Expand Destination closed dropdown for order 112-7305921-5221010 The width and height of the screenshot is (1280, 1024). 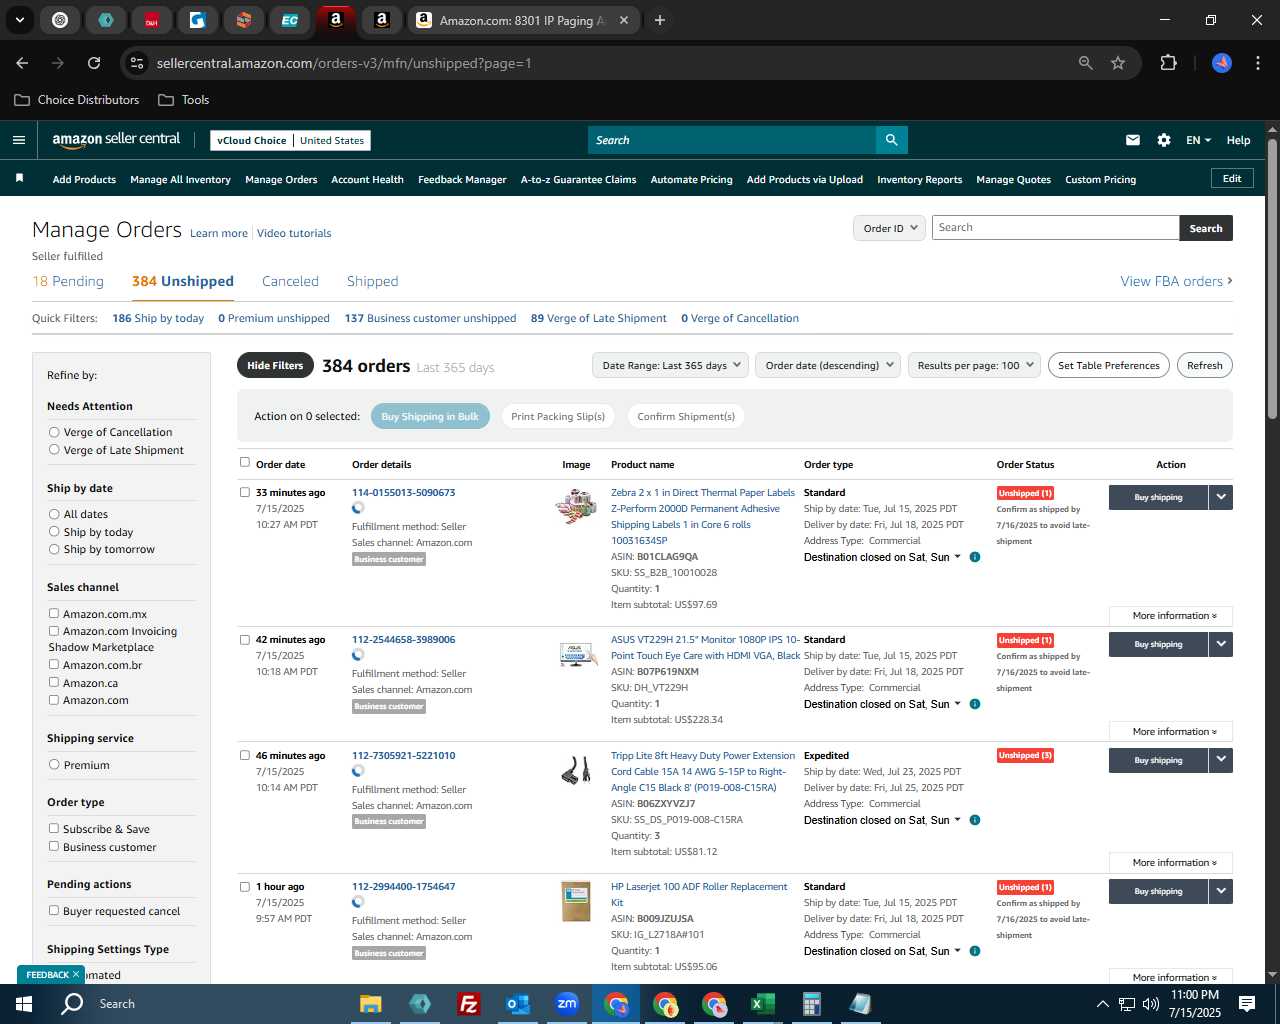point(883,820)
